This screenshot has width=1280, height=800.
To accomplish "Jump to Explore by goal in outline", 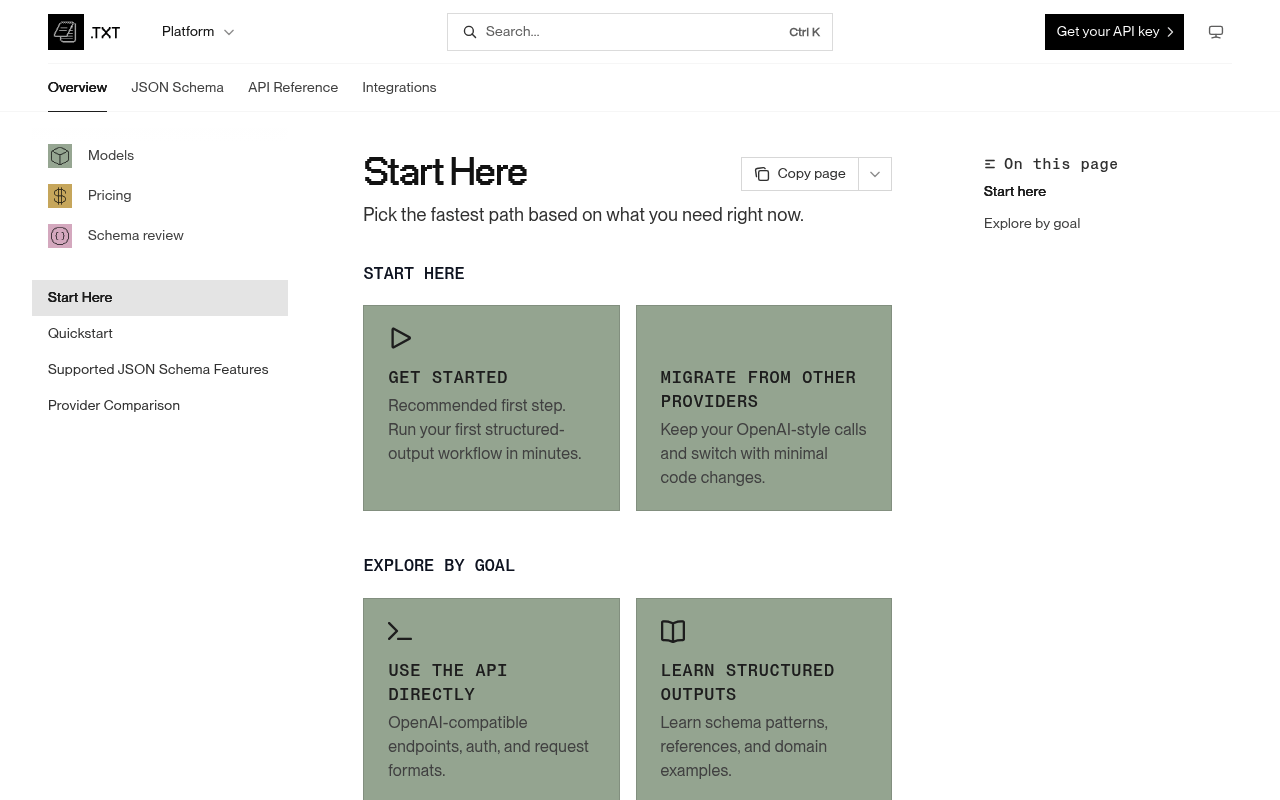I will pyautogui.click(x=1032, y=224).
